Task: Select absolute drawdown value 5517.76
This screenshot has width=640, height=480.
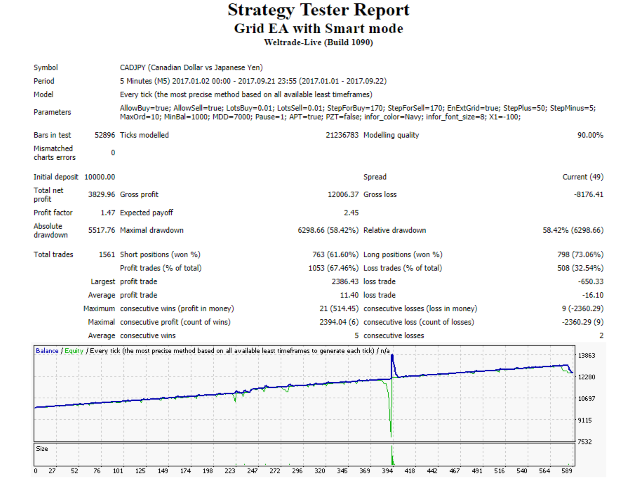Action: pyautogui.click(x=102, y=231)
